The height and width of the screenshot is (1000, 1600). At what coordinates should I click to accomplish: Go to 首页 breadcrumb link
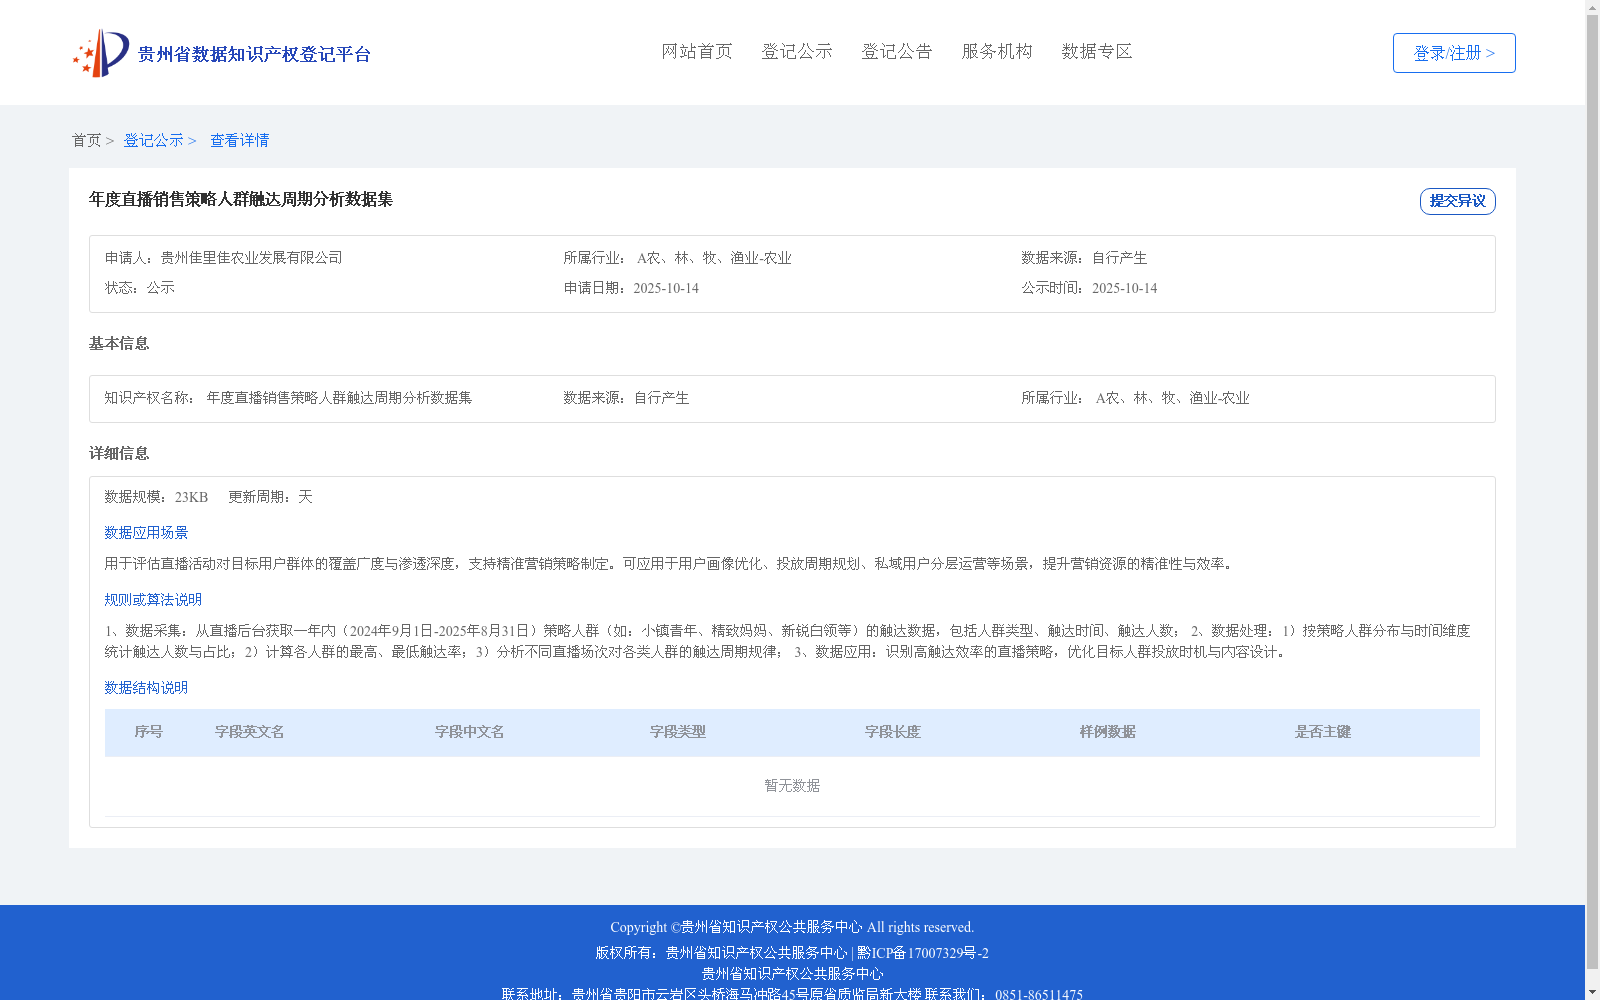click(86, 140)
